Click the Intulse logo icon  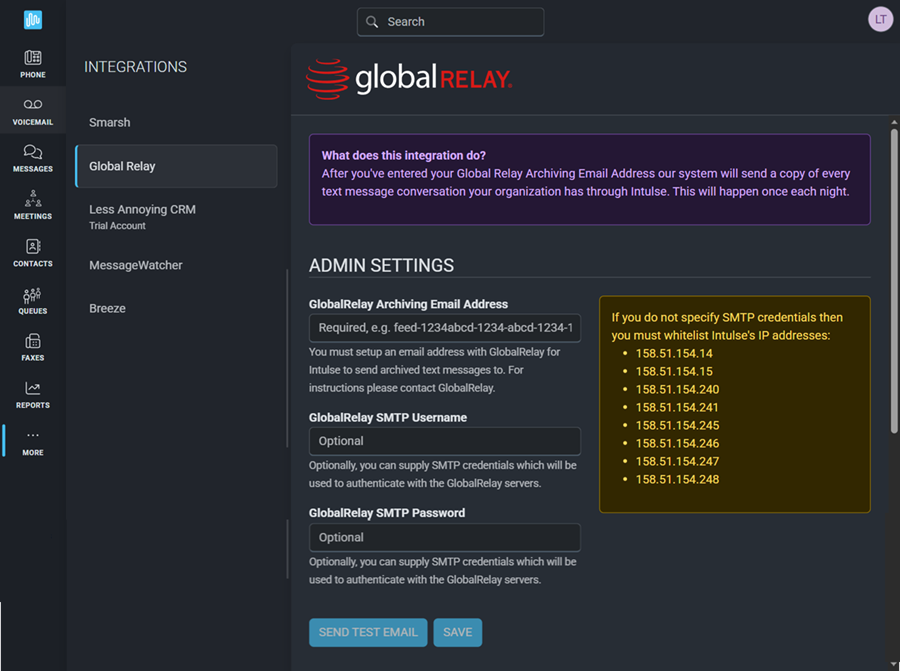coord(33,20)
